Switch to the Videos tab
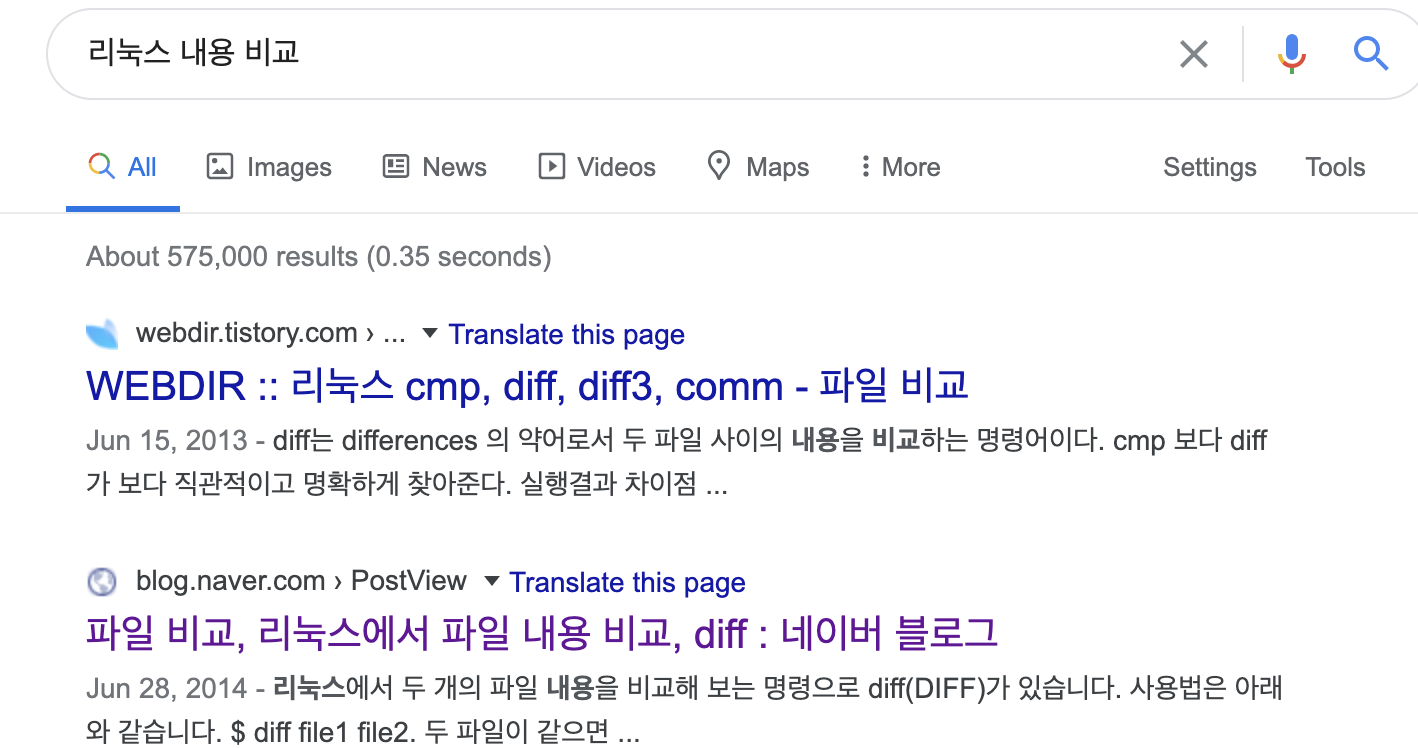The width and height of the screenshot is (1418, 748). [597, 167]
